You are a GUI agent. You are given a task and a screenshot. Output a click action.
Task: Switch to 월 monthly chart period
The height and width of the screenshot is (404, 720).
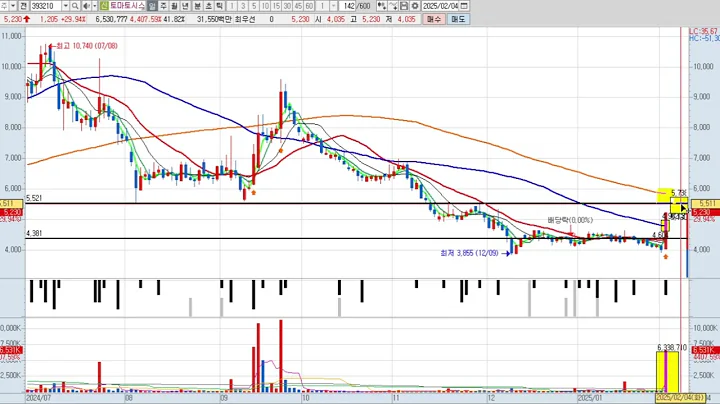174,6
